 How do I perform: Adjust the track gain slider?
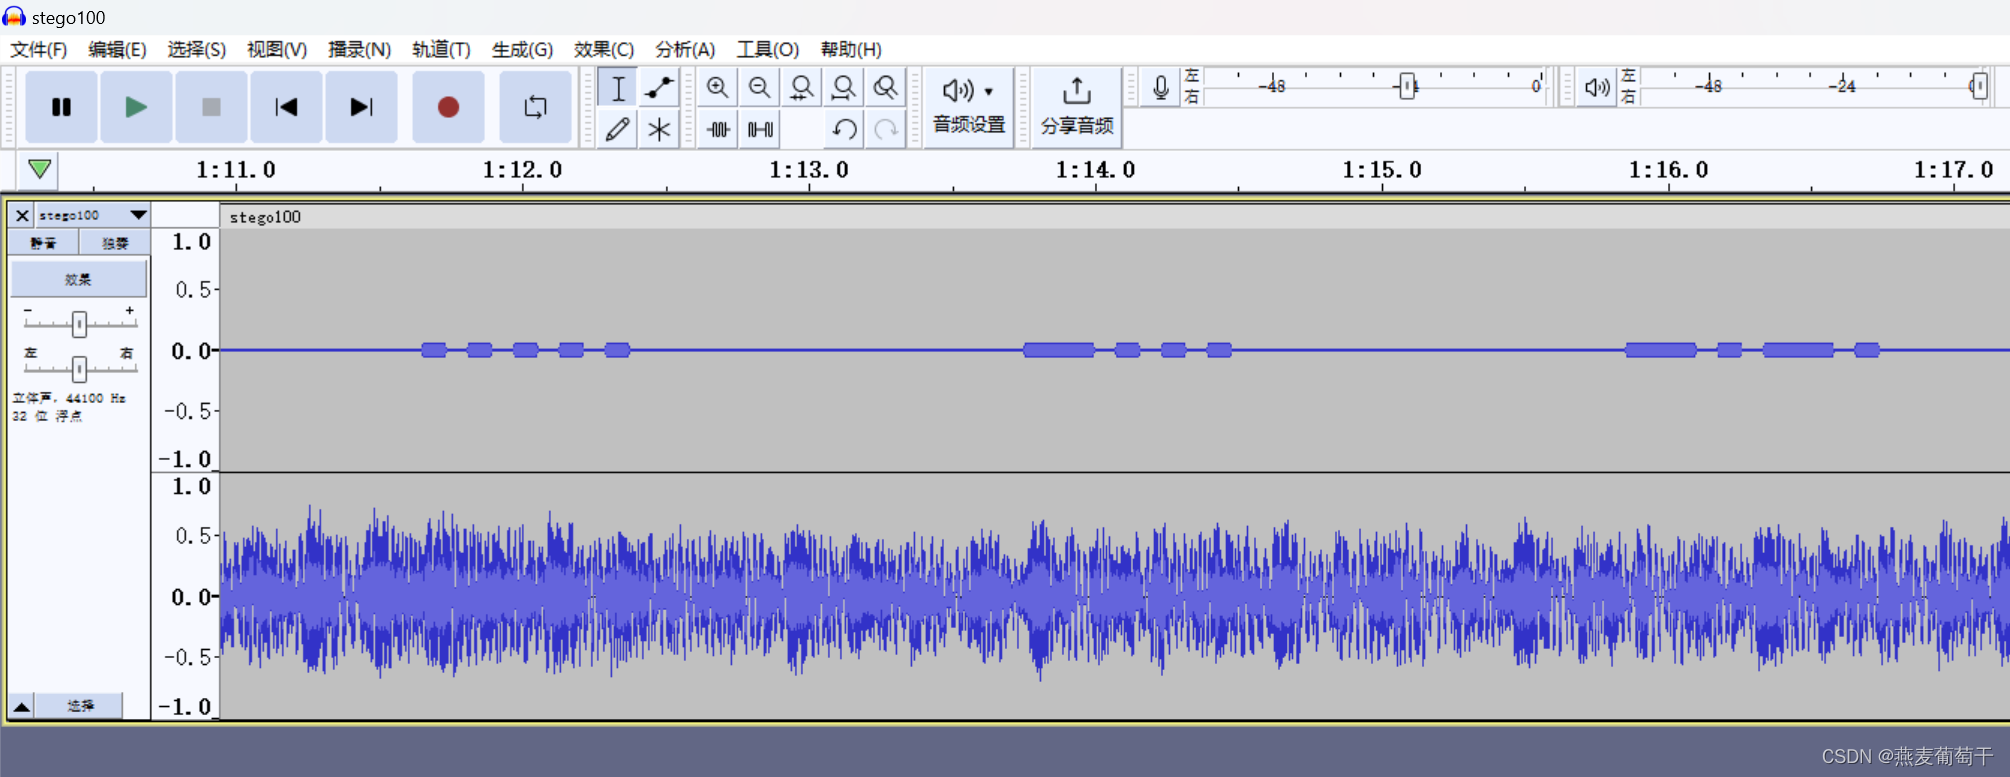click(79, 323)
